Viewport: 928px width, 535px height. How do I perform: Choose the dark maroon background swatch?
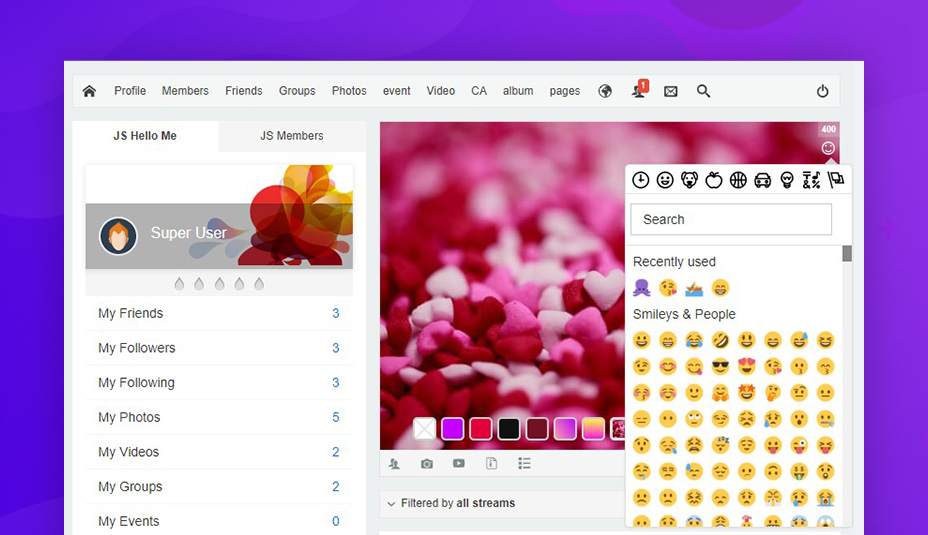click(x=537, y=428)
